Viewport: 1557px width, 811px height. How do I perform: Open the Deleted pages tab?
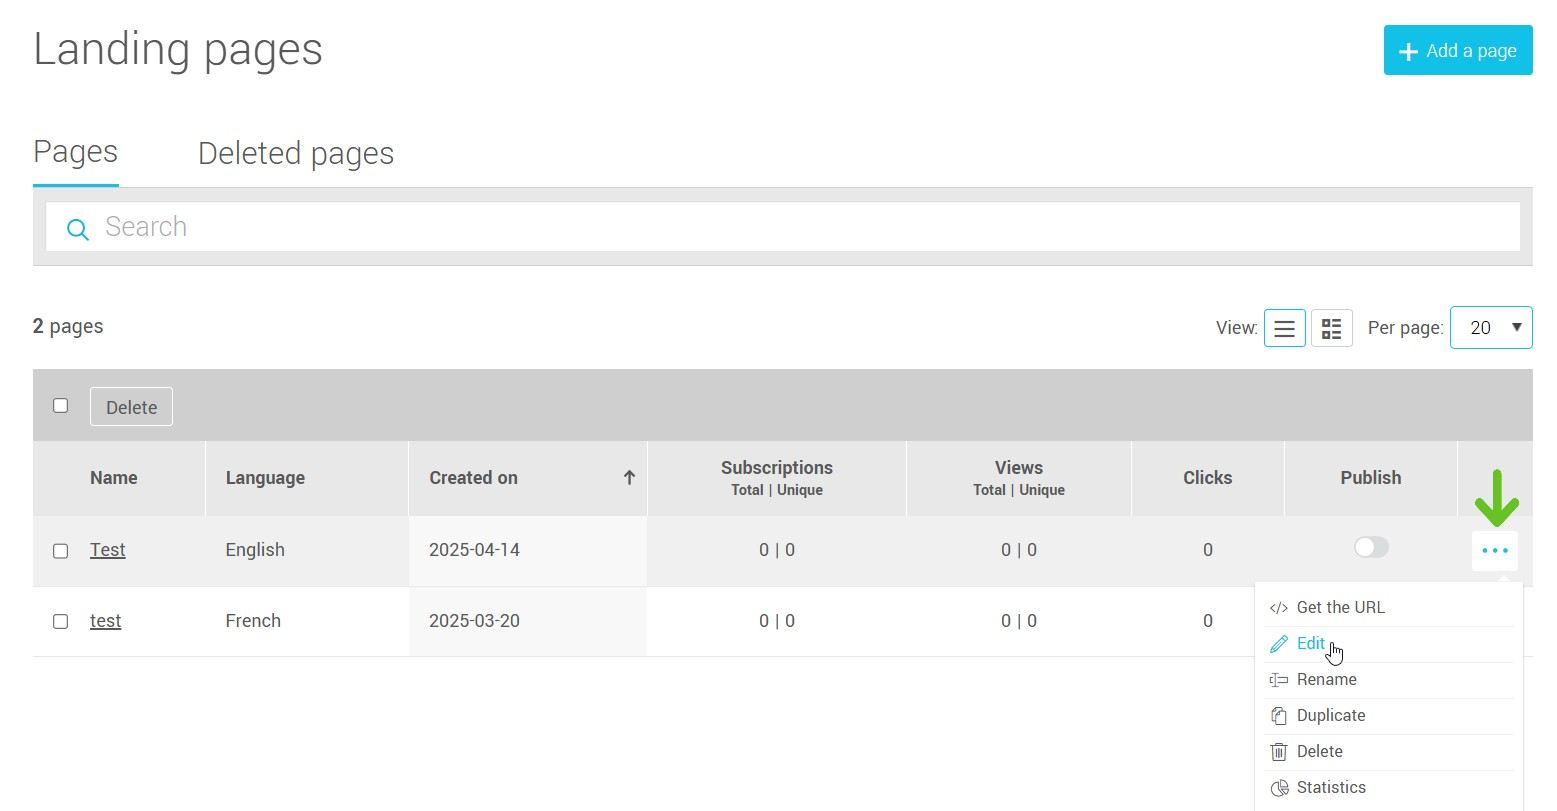pos(296,154)
